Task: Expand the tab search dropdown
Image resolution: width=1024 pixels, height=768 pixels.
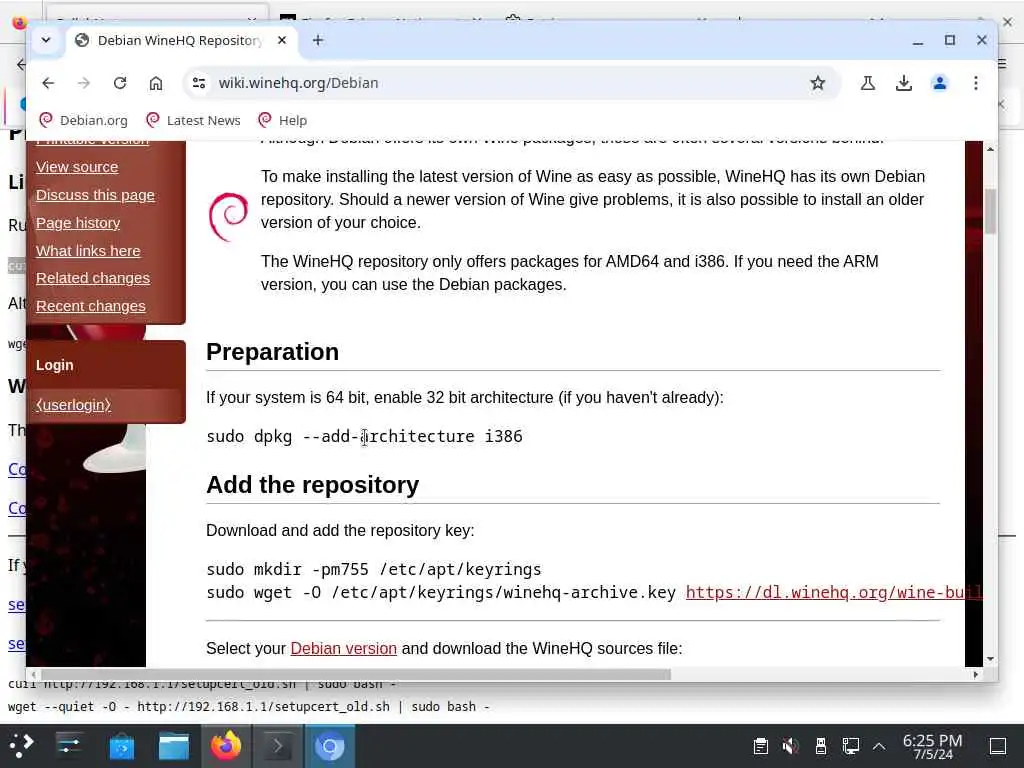Action: click(46, 40)
